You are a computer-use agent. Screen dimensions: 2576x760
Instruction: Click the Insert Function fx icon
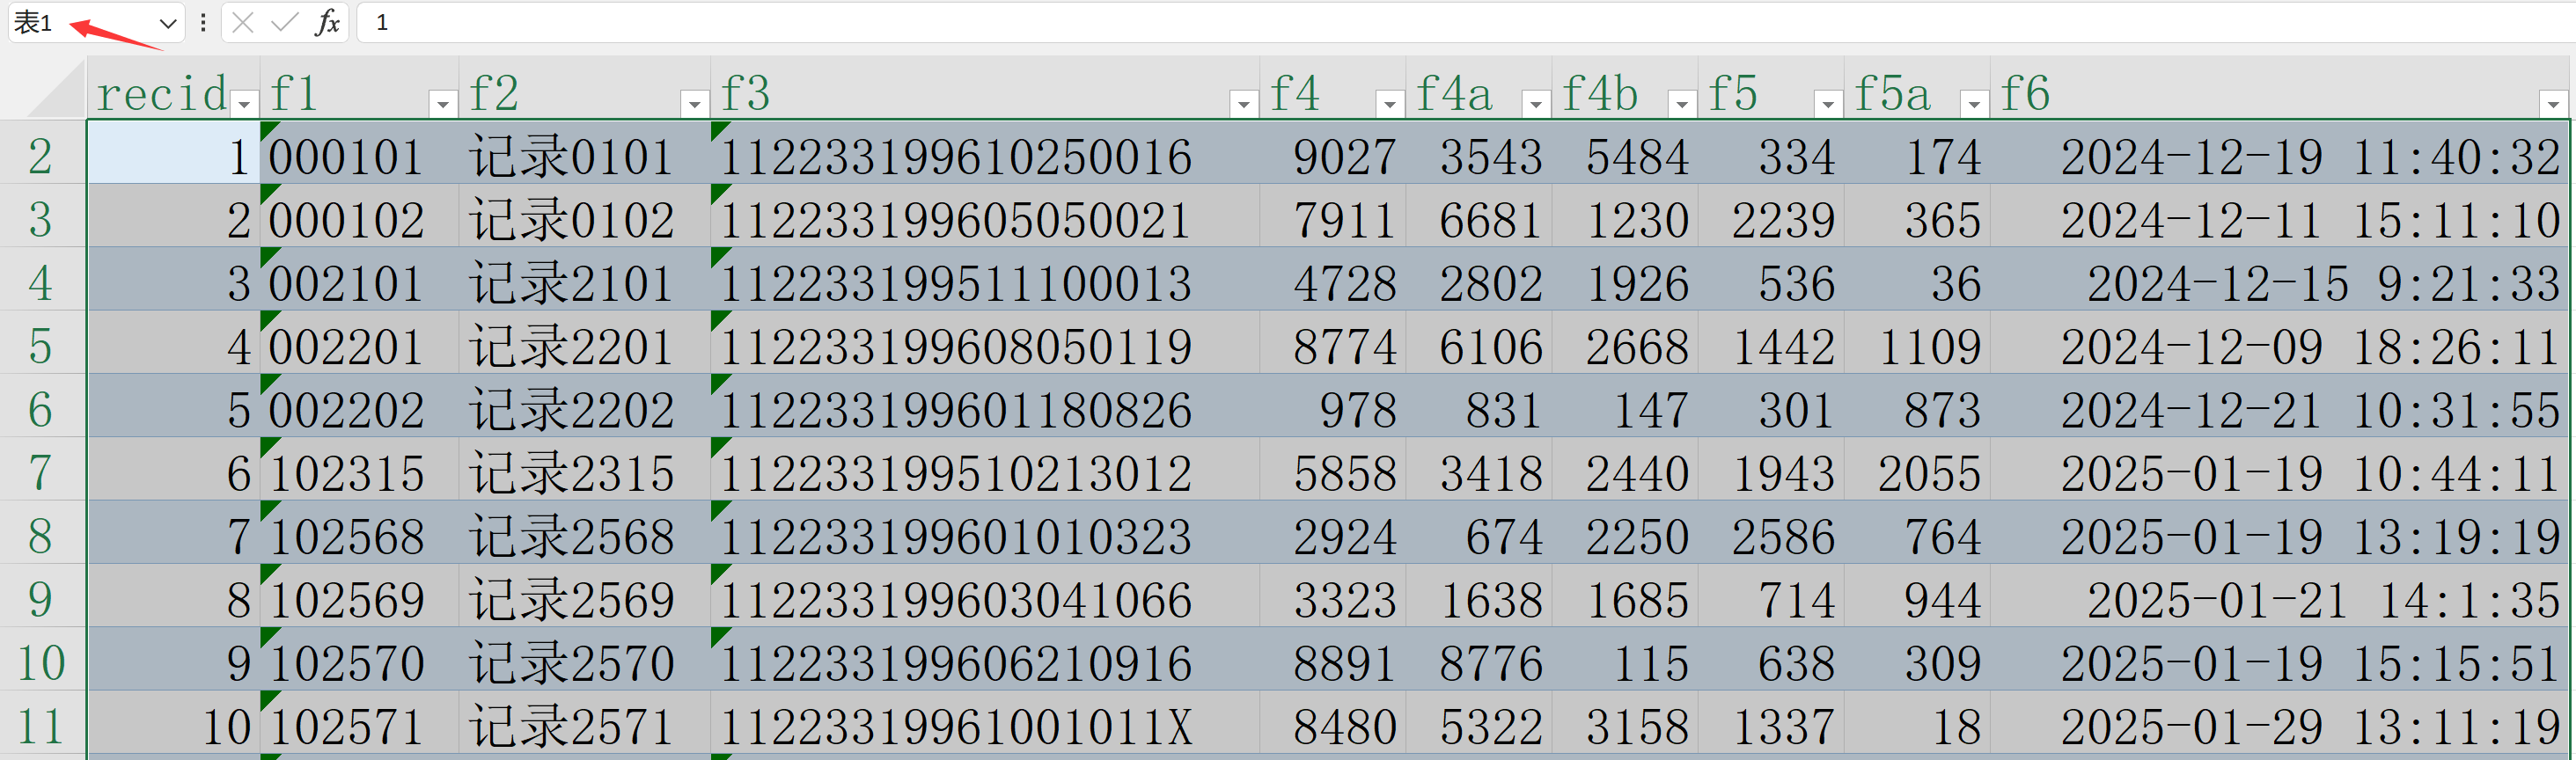point(327,22)
